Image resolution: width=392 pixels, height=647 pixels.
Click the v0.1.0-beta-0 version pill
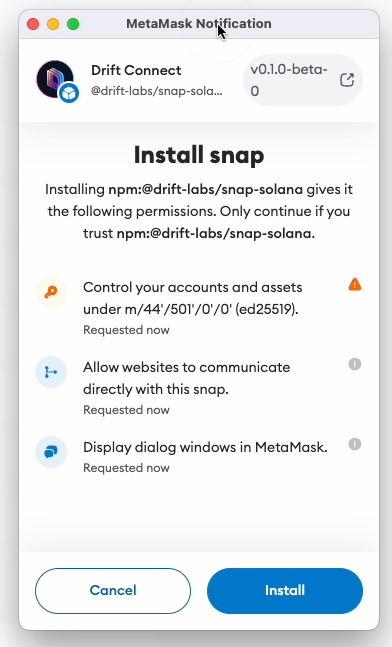click(x=303, y=80)
